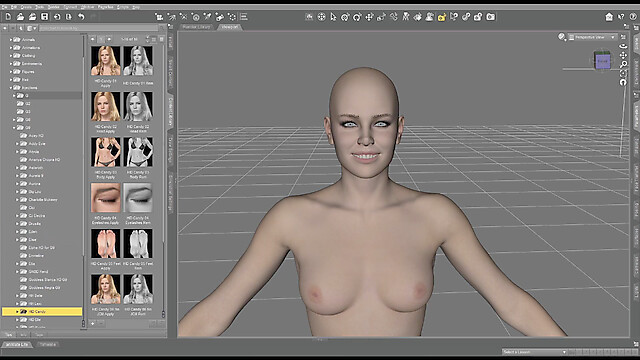
Task: Click the New Scene file icon
Action: click(x=8, y=17)
